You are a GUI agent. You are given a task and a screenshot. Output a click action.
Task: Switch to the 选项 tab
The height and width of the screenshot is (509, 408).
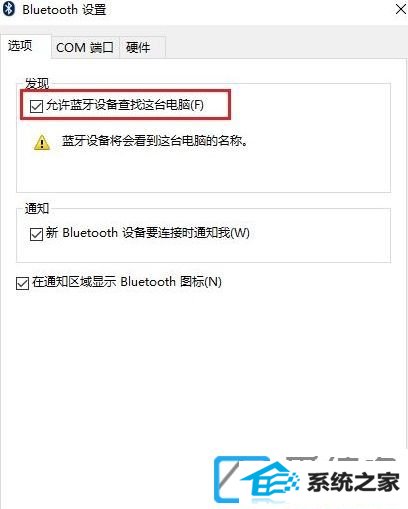(20, 46)
